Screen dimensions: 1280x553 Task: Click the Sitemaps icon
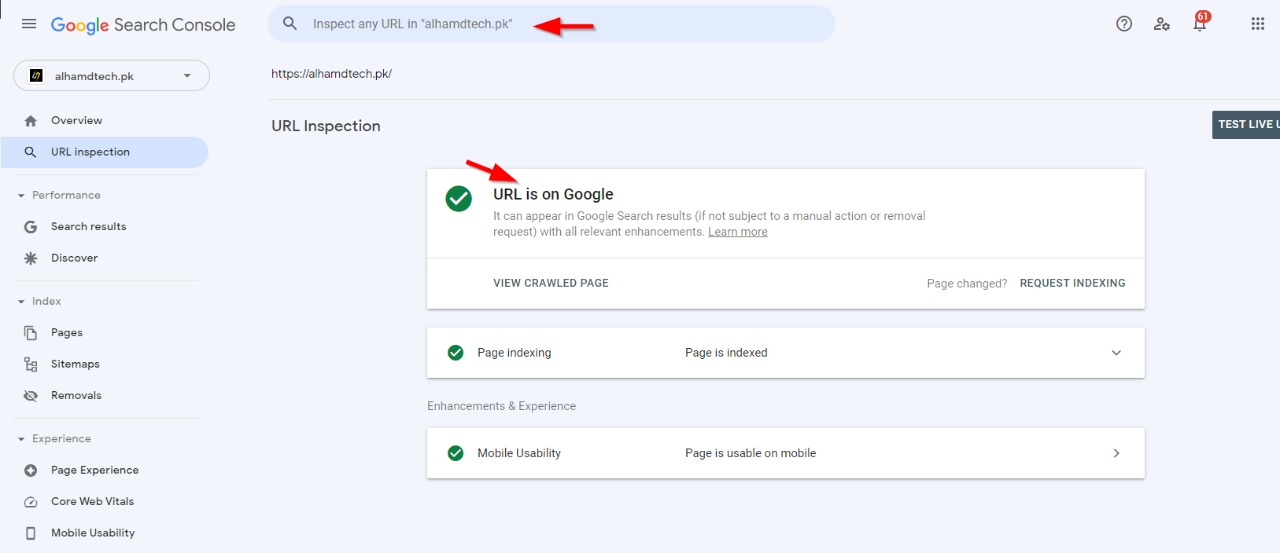(x=31, y=364)
